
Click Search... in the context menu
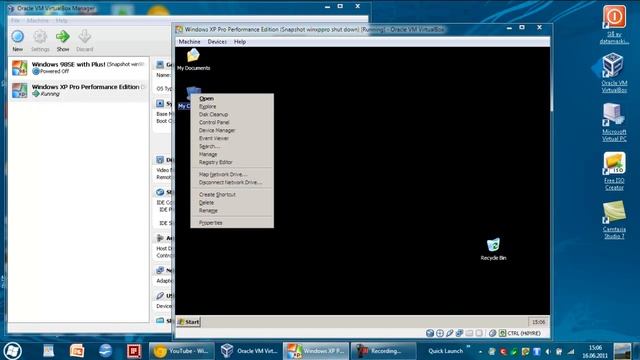[x=232, y=146]
